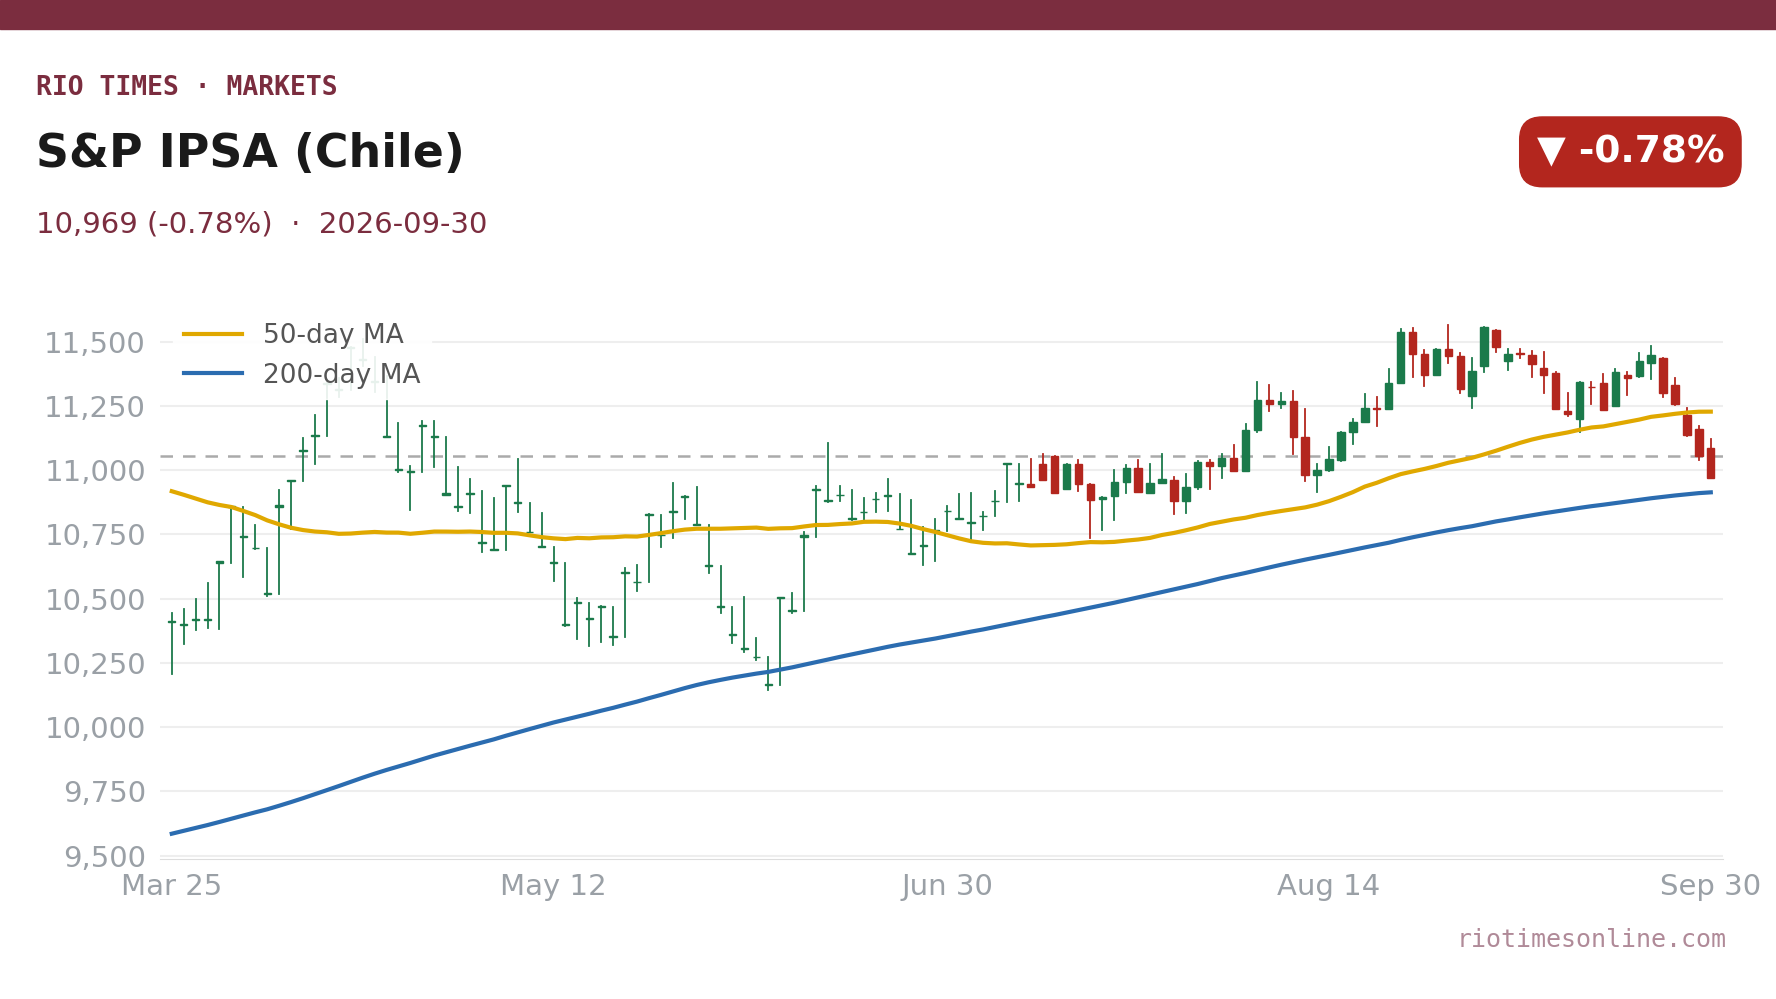Click the 11,500 y-axis label

[x=95, y=343]
